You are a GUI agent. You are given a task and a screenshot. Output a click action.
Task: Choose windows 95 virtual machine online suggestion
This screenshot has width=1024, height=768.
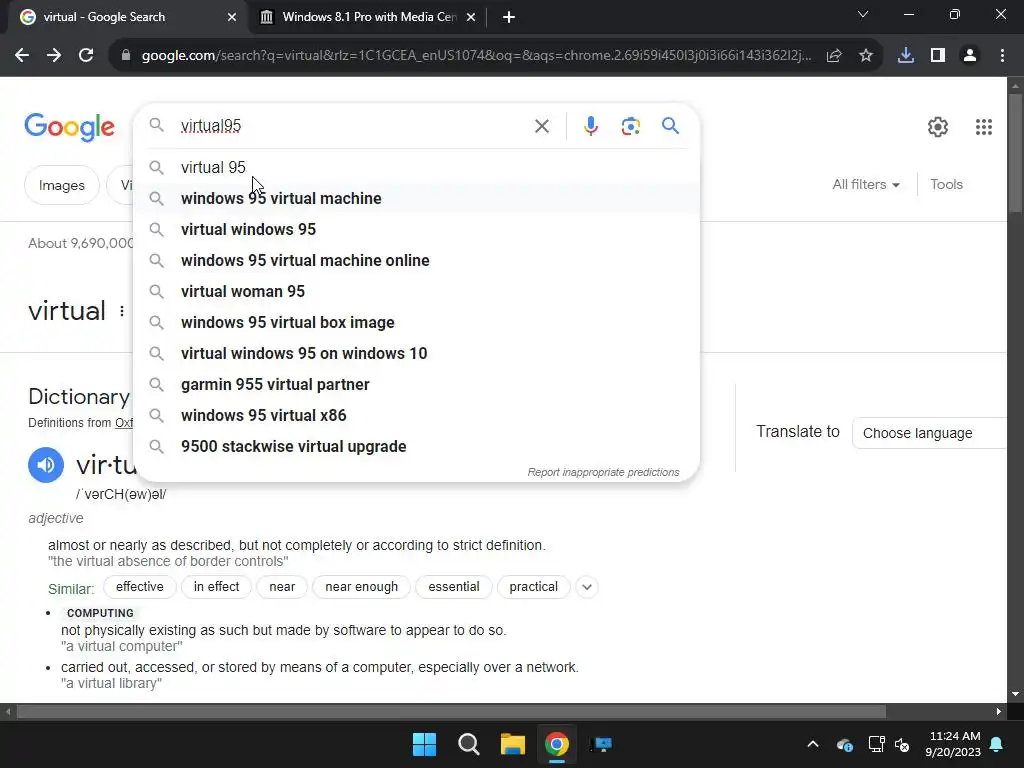pos(417,260)
